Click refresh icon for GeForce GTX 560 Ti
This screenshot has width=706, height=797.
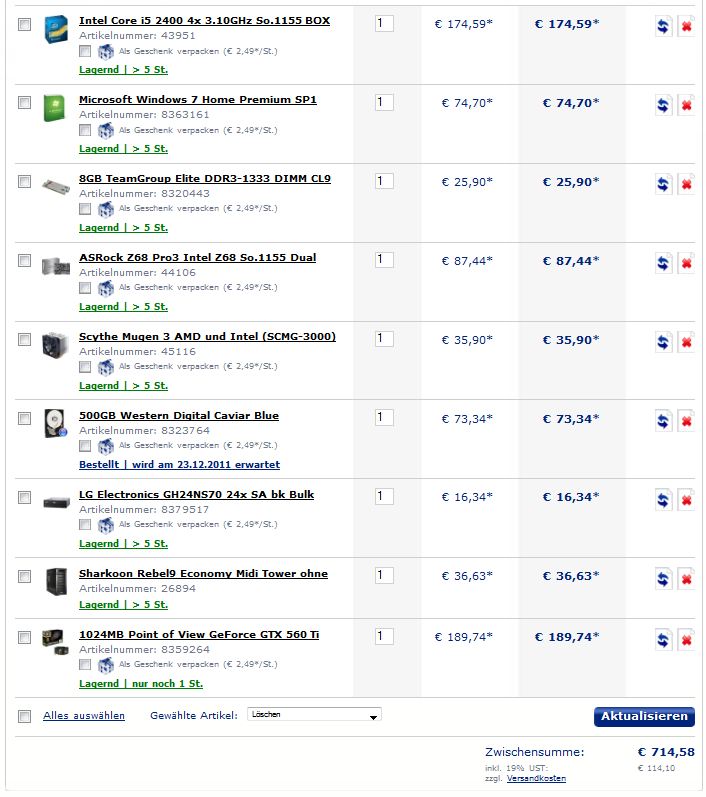tap(663, 640)
